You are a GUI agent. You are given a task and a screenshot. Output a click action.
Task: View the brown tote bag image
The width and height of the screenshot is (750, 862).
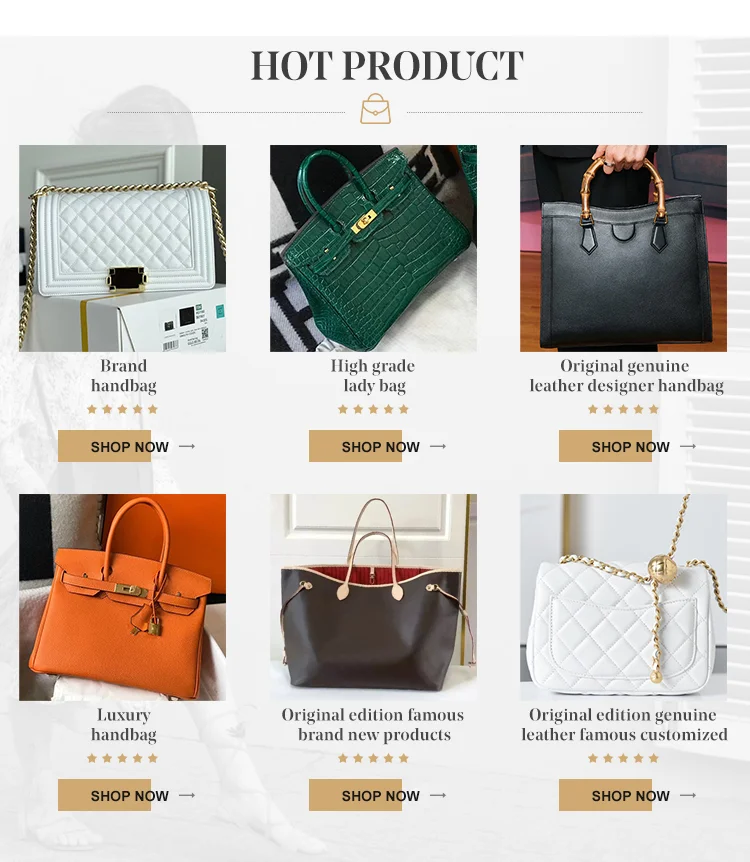[373, 598]
